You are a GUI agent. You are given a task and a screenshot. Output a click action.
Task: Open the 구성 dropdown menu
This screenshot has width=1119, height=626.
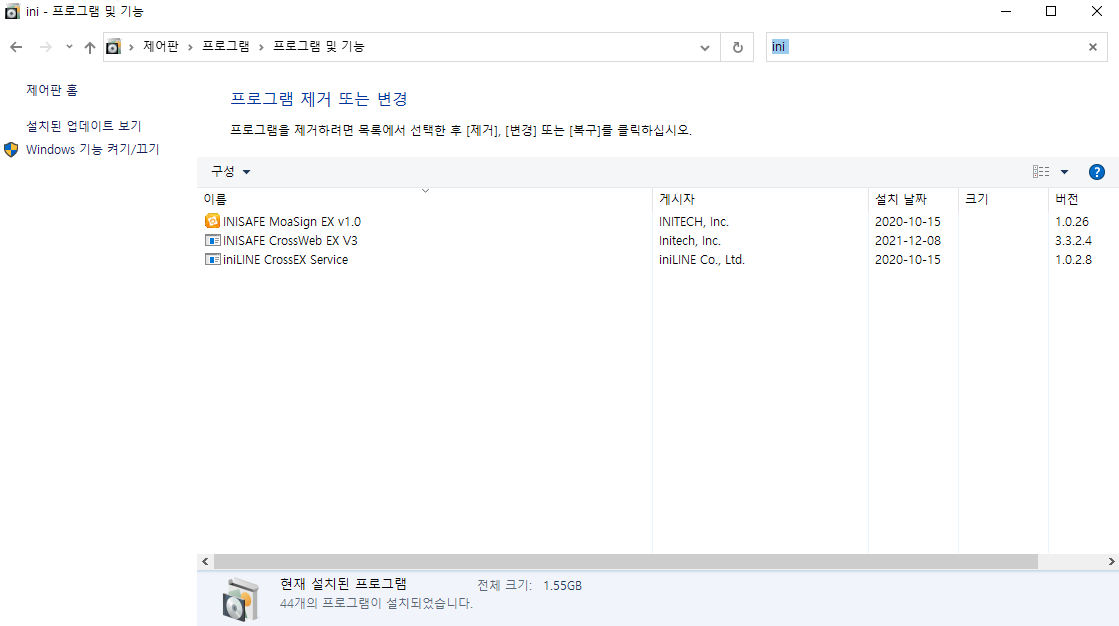231,171
